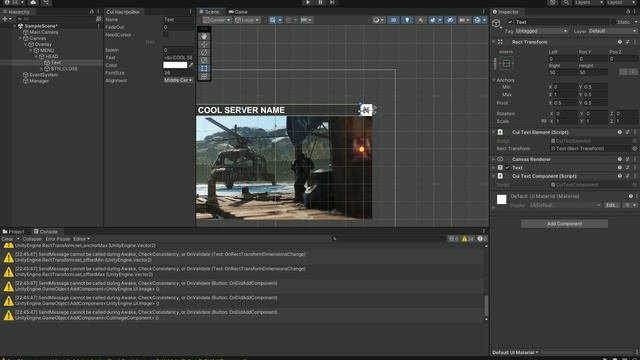Open snap increment settings dropdown

[x=306, y=20]
